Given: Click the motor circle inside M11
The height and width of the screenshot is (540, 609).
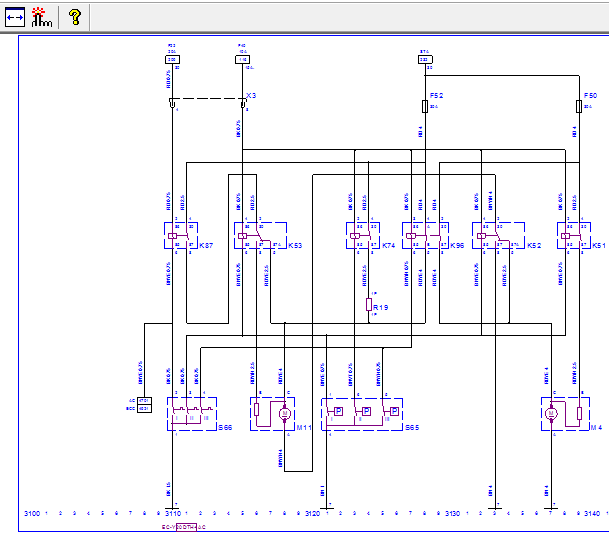Looking at the screenshot, I should (x=285, y=413).
